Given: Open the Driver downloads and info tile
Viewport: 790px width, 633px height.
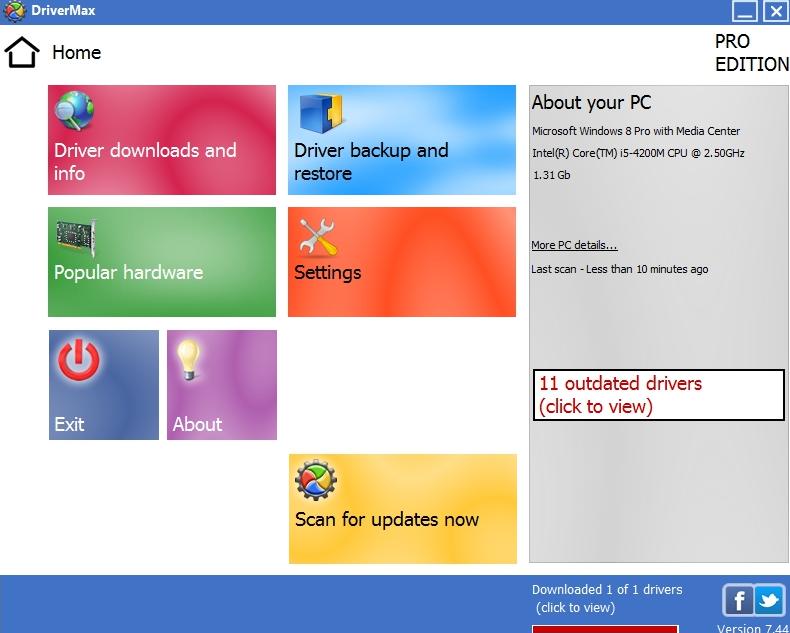Looking at the screenshot, I should (x=162, y=140).
